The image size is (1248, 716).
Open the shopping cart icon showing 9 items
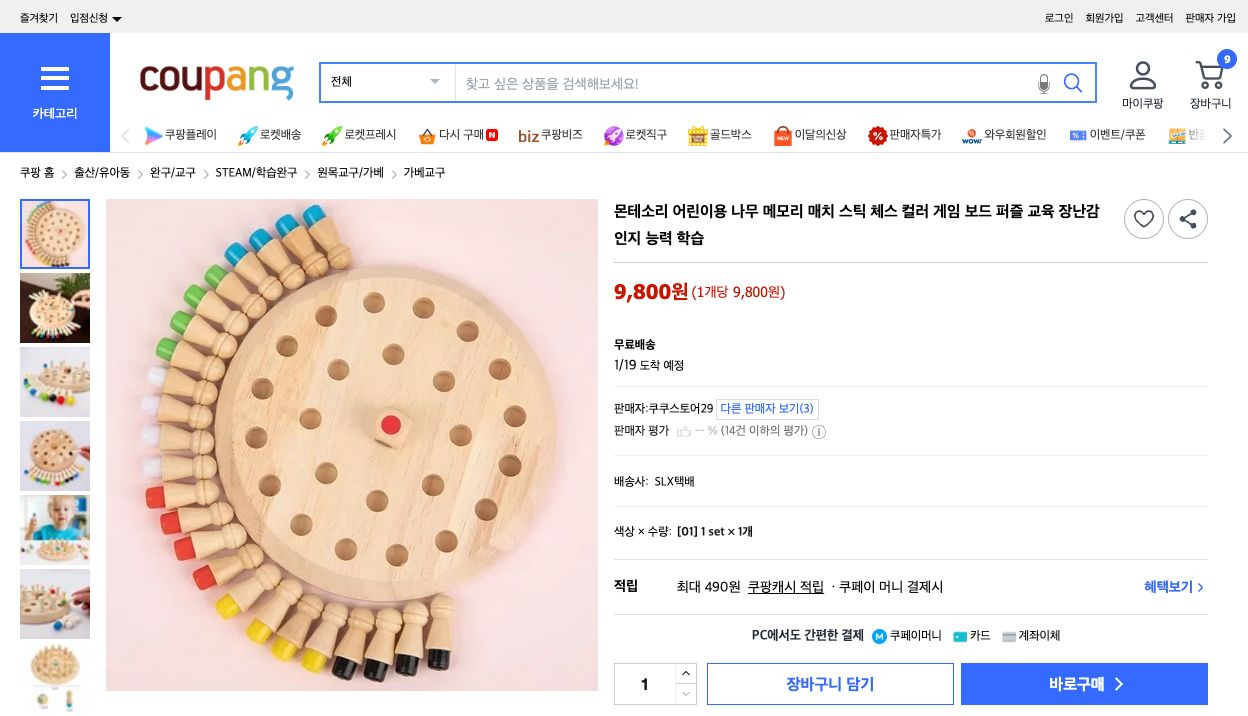[1211, 76]
